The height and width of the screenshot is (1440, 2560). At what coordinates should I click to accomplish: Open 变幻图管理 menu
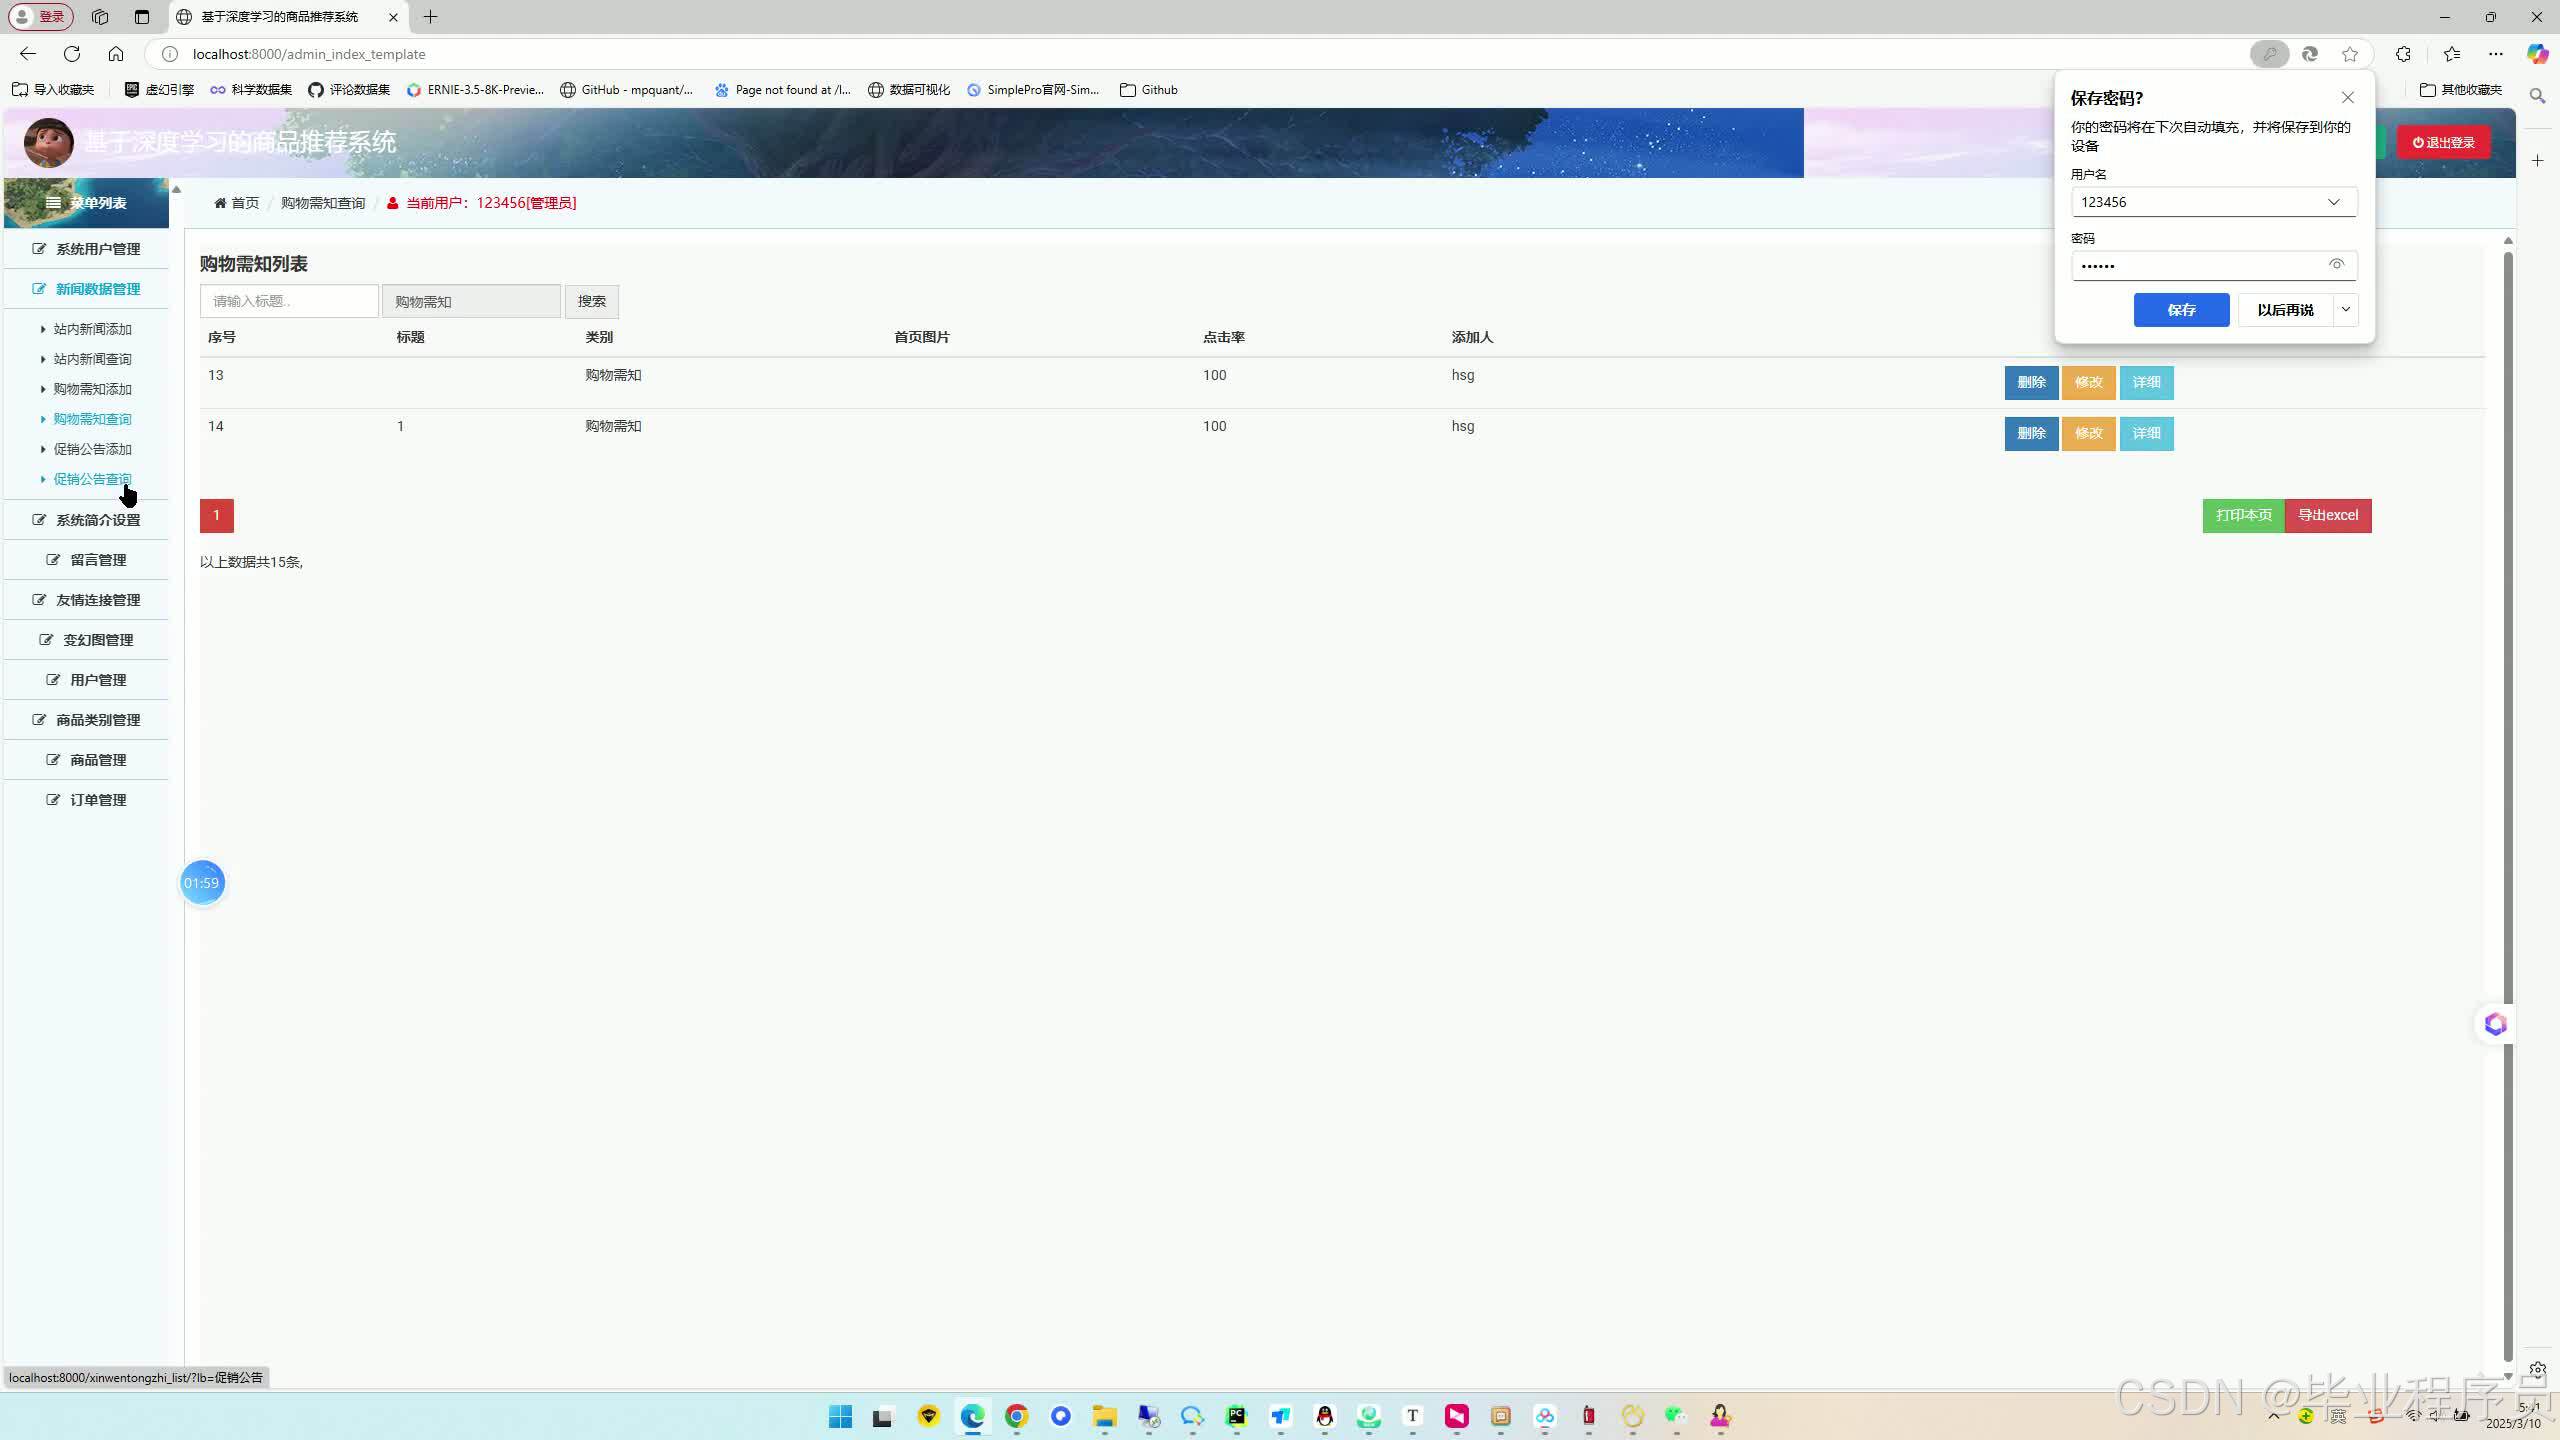[86, 640]
